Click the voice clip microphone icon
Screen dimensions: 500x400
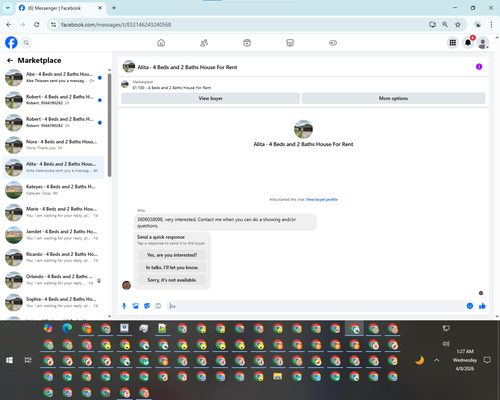[124, 306]
